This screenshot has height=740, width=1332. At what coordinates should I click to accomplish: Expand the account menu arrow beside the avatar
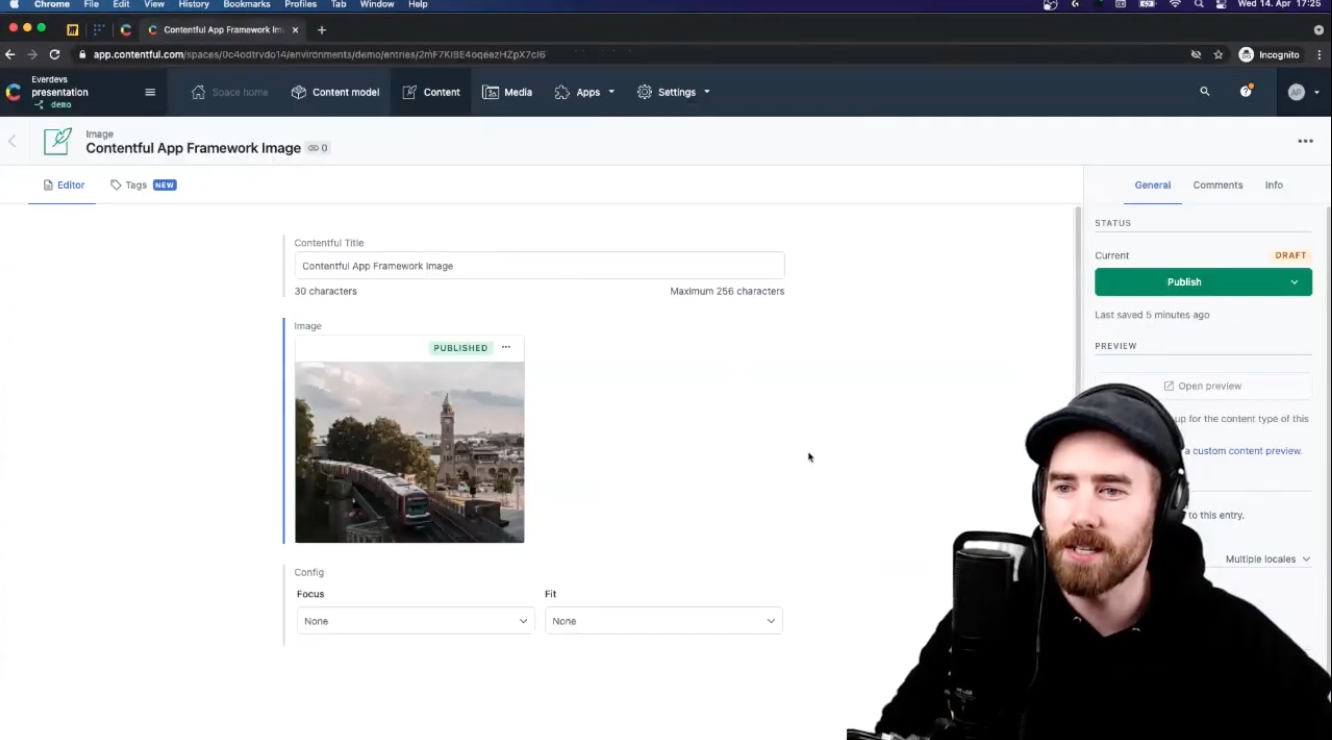1317,92
